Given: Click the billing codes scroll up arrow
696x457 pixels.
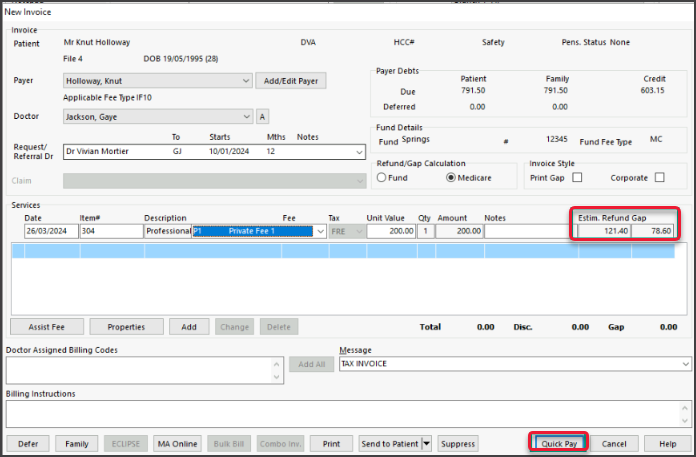Looking at the screenshot, I should coord(277,364).
